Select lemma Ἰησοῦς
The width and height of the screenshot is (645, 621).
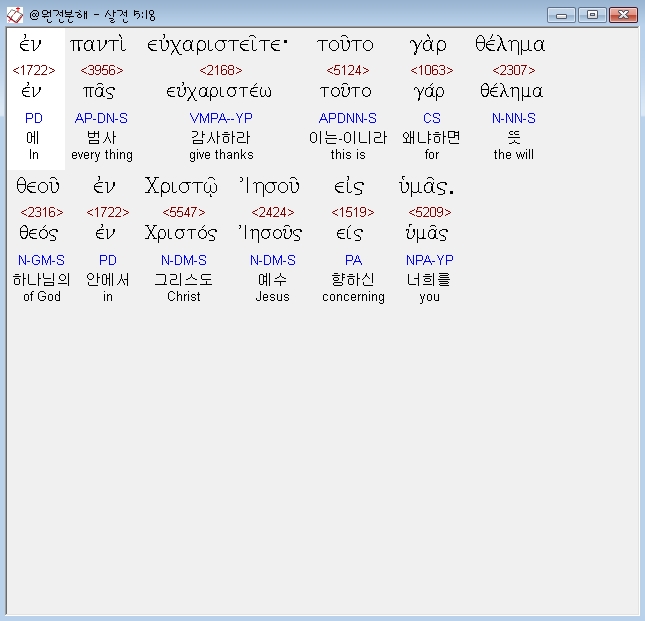click(x=270, y=233)
